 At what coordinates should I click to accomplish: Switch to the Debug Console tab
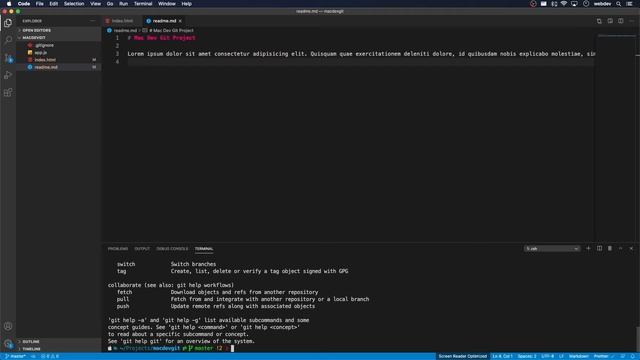[172, 249]
